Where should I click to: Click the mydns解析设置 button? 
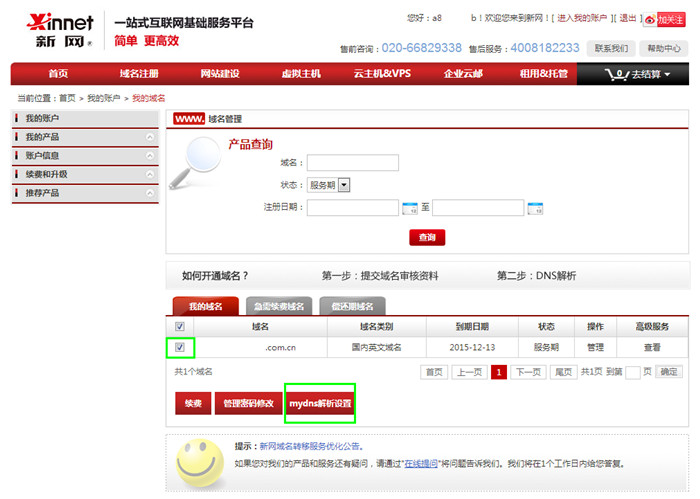coord(320,403)
